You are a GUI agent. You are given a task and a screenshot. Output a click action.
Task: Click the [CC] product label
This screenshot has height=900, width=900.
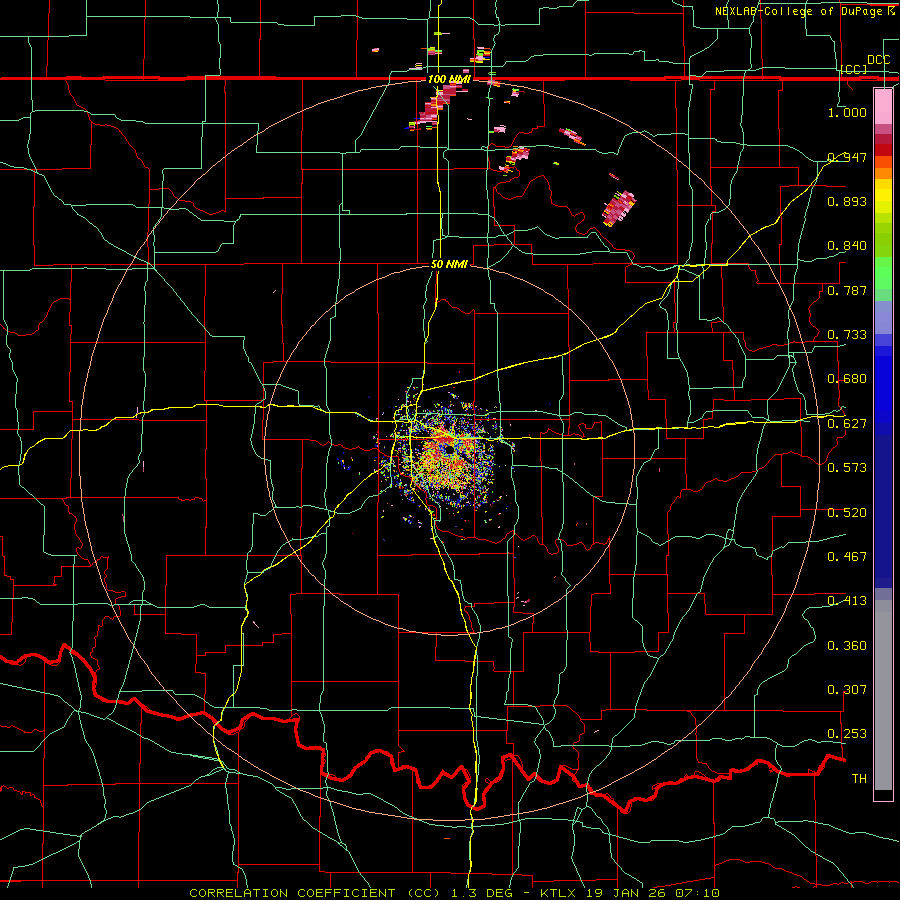click(854, 69)
